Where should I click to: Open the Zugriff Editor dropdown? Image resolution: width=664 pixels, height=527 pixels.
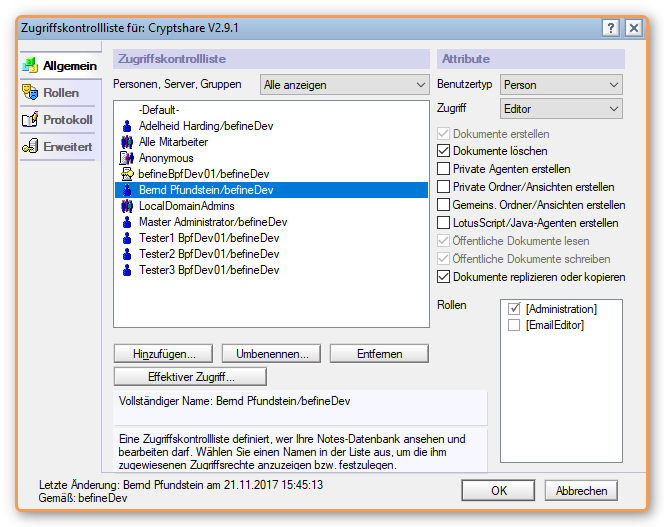[561, 109]
